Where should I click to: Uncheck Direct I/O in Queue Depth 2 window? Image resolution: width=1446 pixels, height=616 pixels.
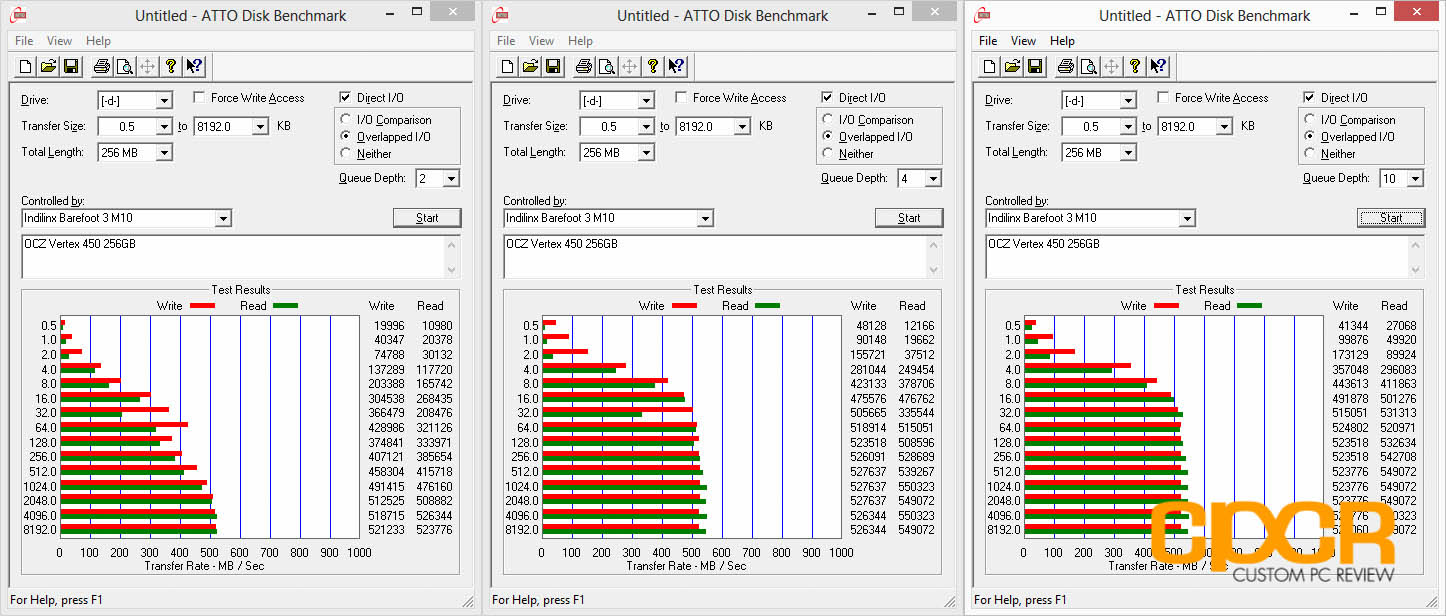pos(346,98)
